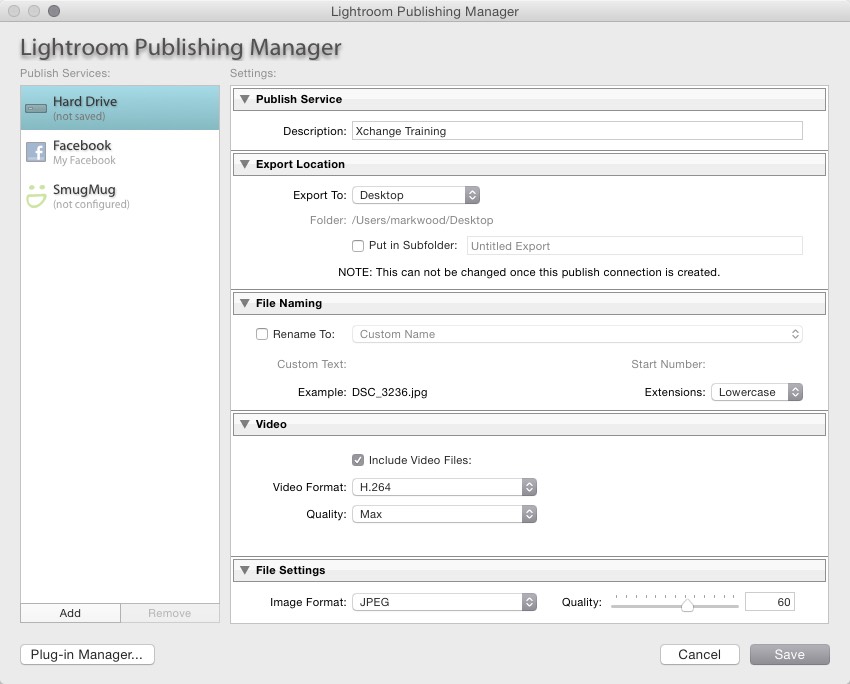The width and height of the screenshot is (850, 684).
Task: Collapse the Video section
Action: click(x=245, y=424)
